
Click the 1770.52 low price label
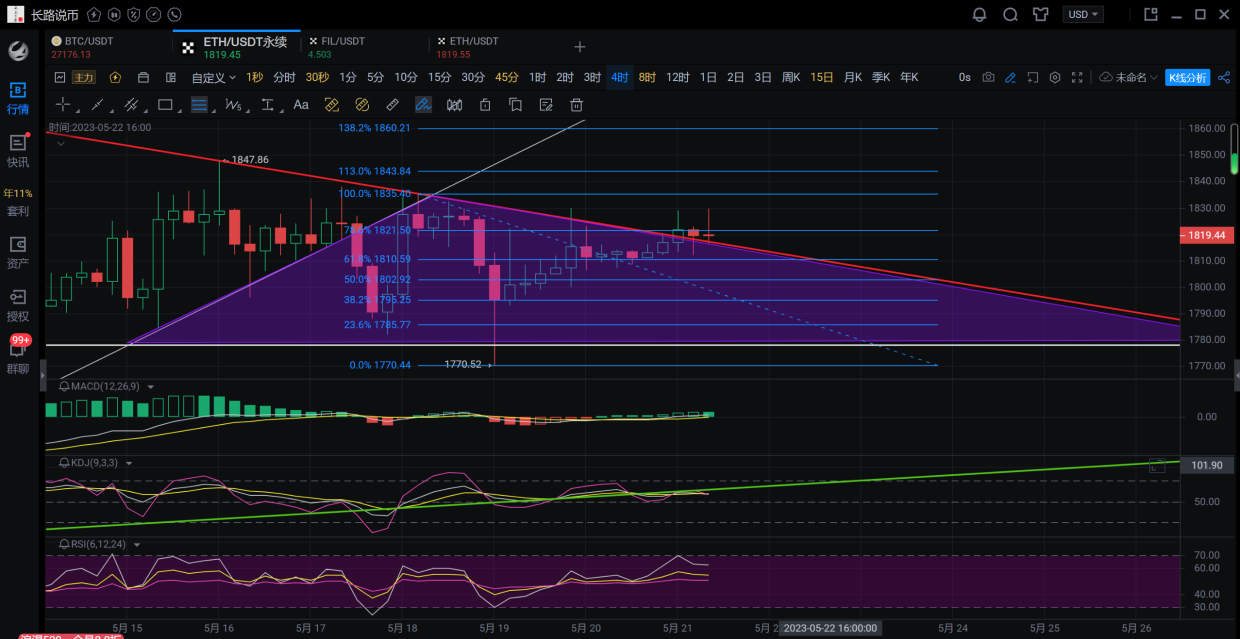[464, 366]
